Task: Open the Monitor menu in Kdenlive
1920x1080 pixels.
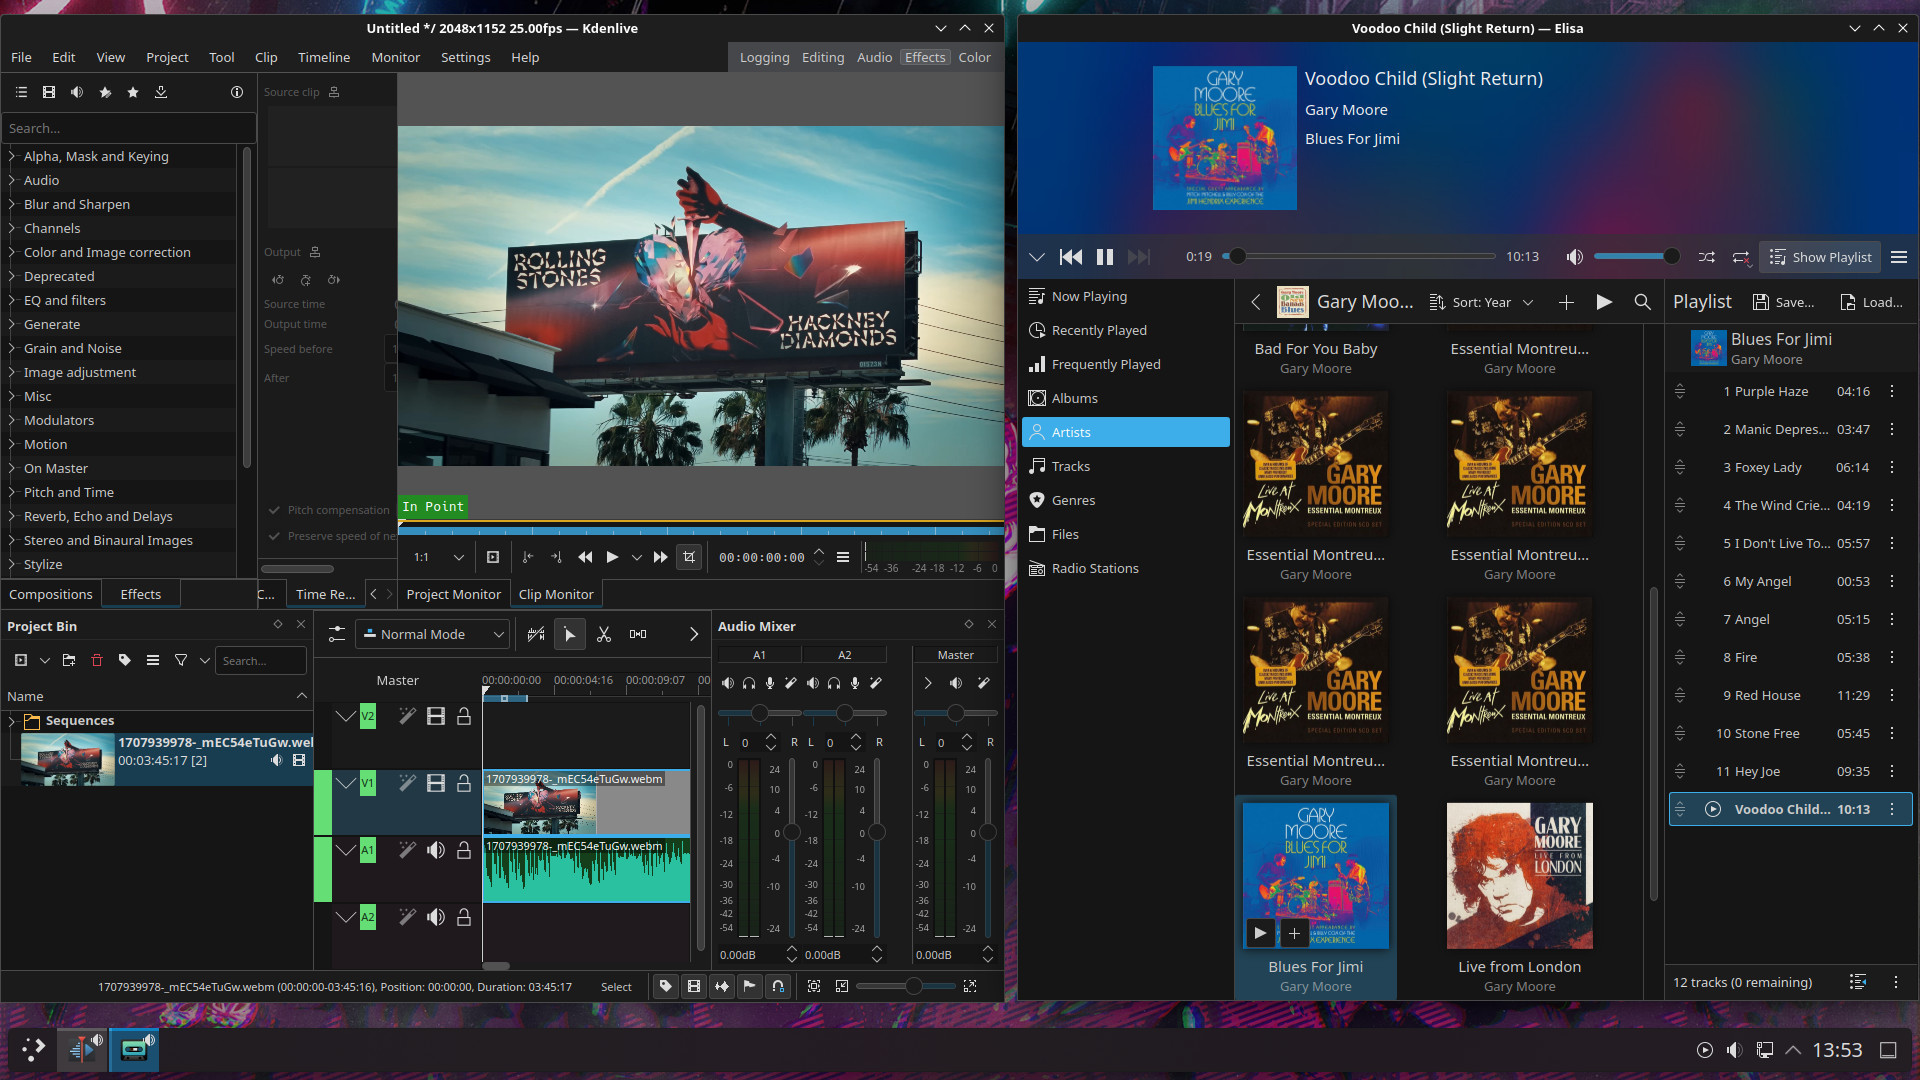Action: point(396,57)
